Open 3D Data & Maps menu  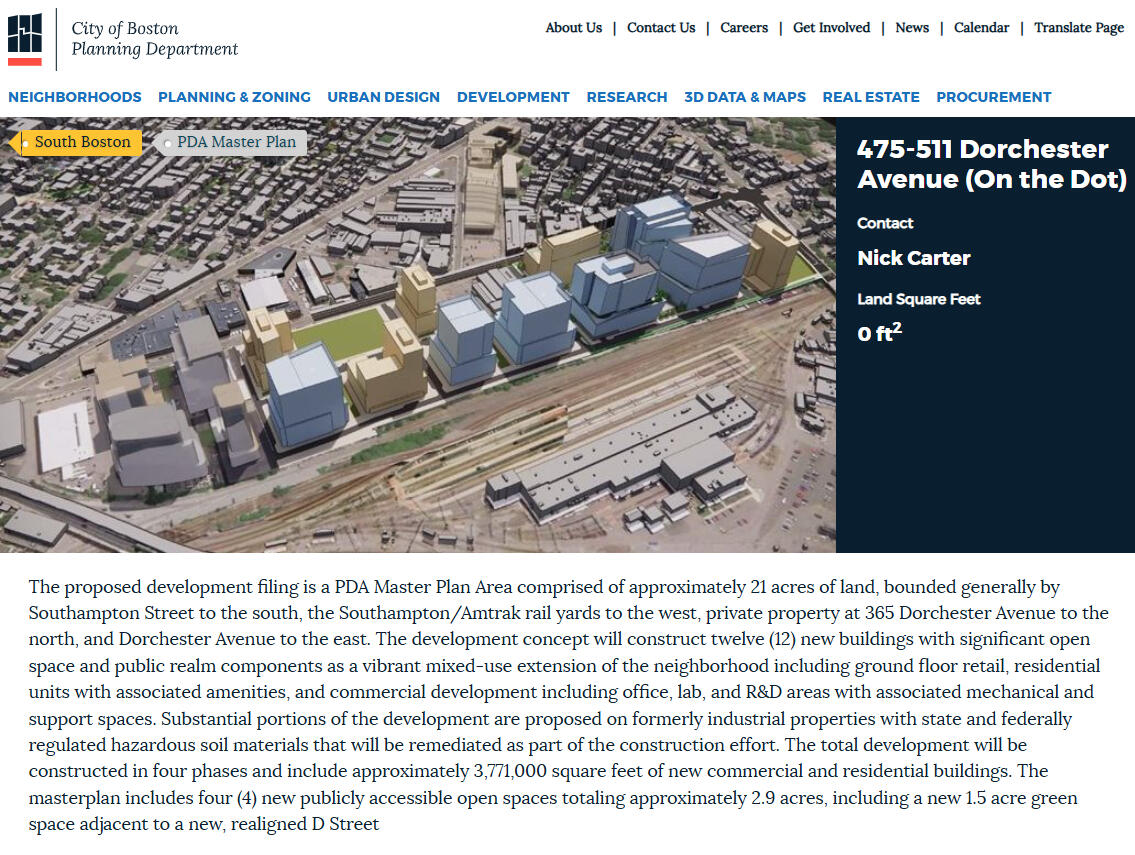tap(744, 97)
